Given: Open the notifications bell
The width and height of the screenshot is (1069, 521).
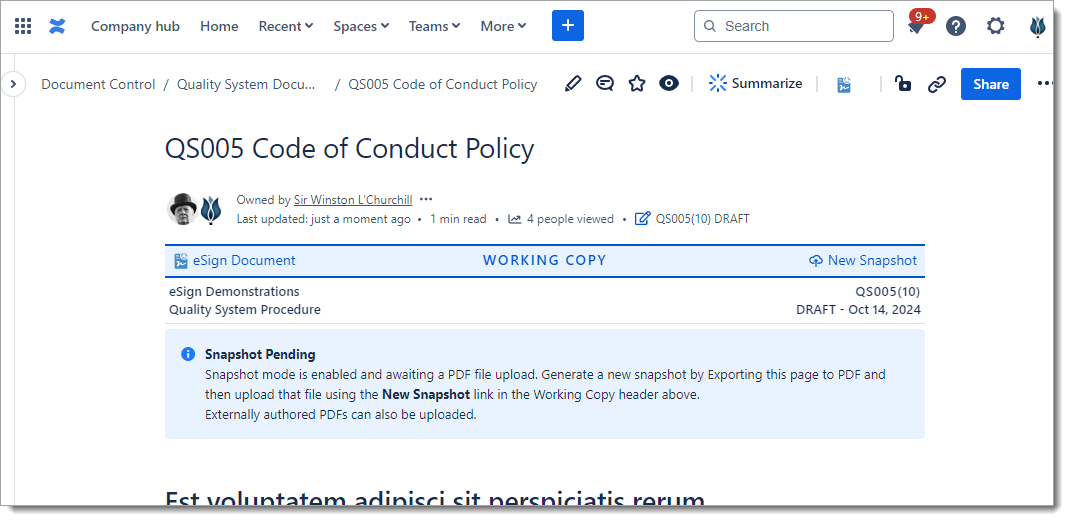Looking at the screenshot, I should 916,27.
